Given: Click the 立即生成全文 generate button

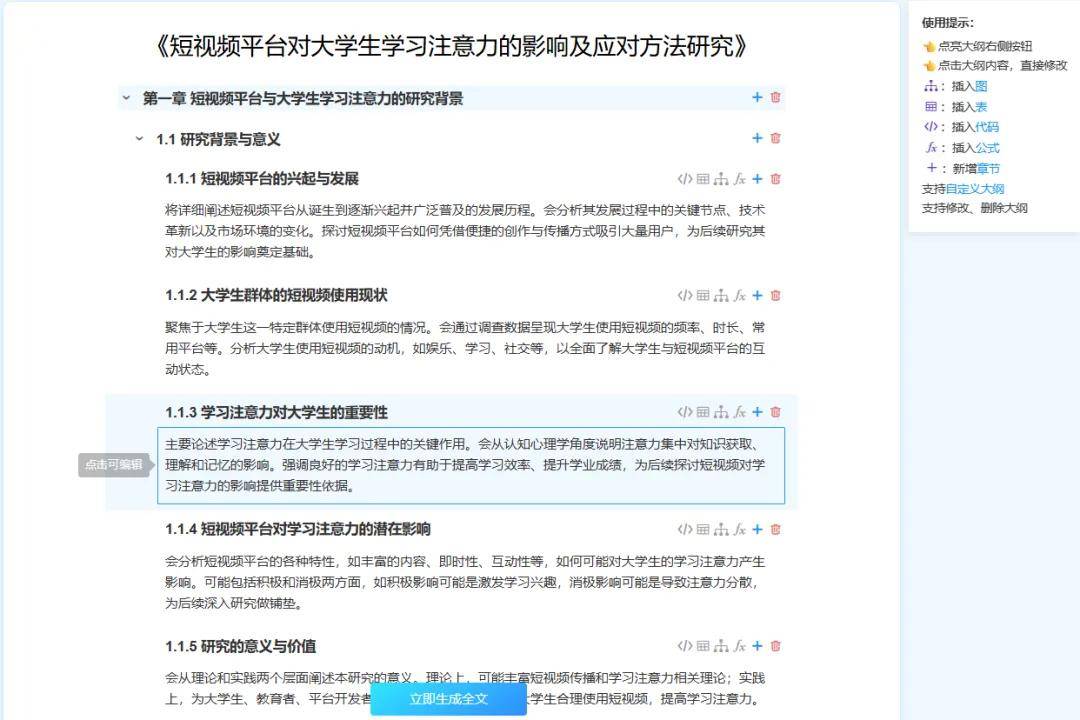Looking at the screenshot, I should 448,699.
